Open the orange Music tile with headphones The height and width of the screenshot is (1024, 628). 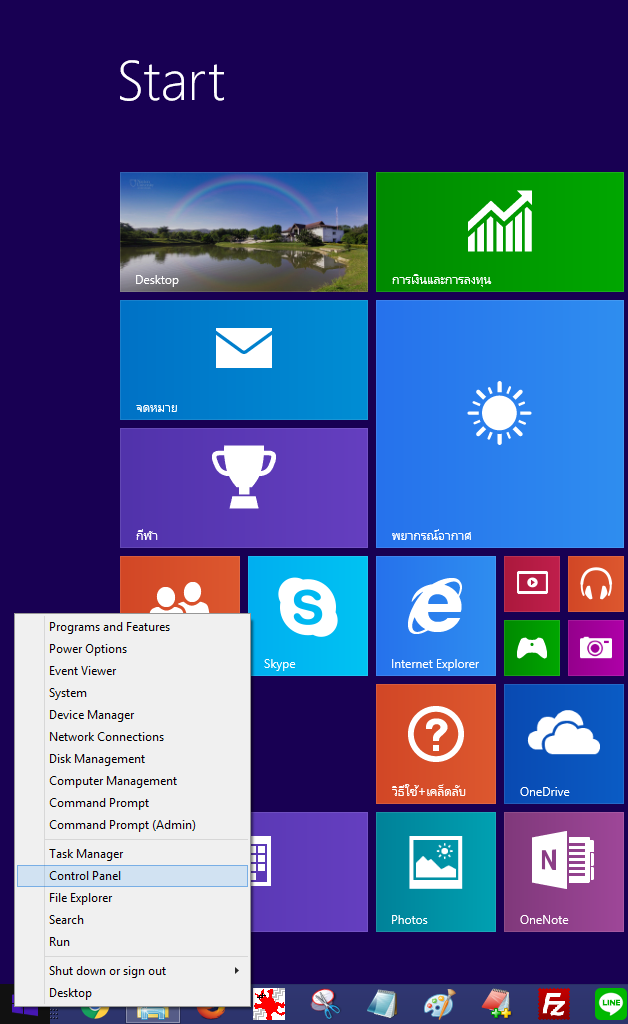pyautogui.click(x=595, y=584)
